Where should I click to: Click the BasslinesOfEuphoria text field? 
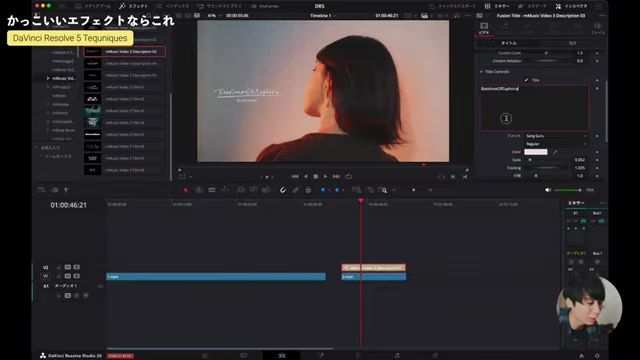534,108
